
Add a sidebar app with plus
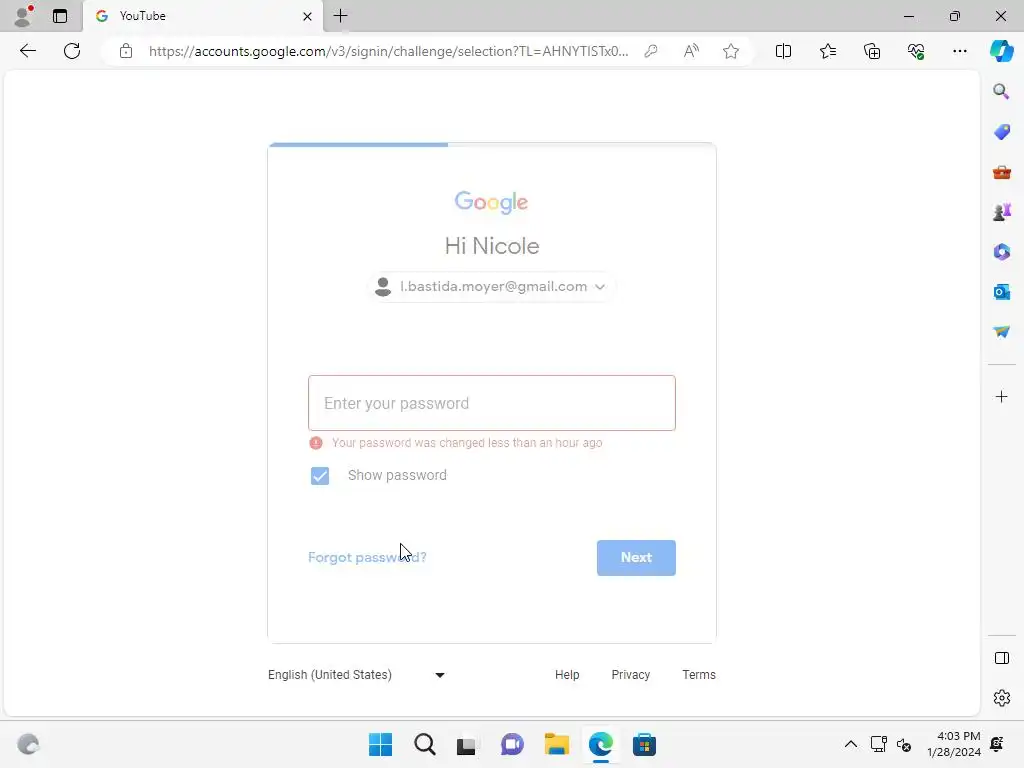pyautogui.click(x=1001, y=396)
